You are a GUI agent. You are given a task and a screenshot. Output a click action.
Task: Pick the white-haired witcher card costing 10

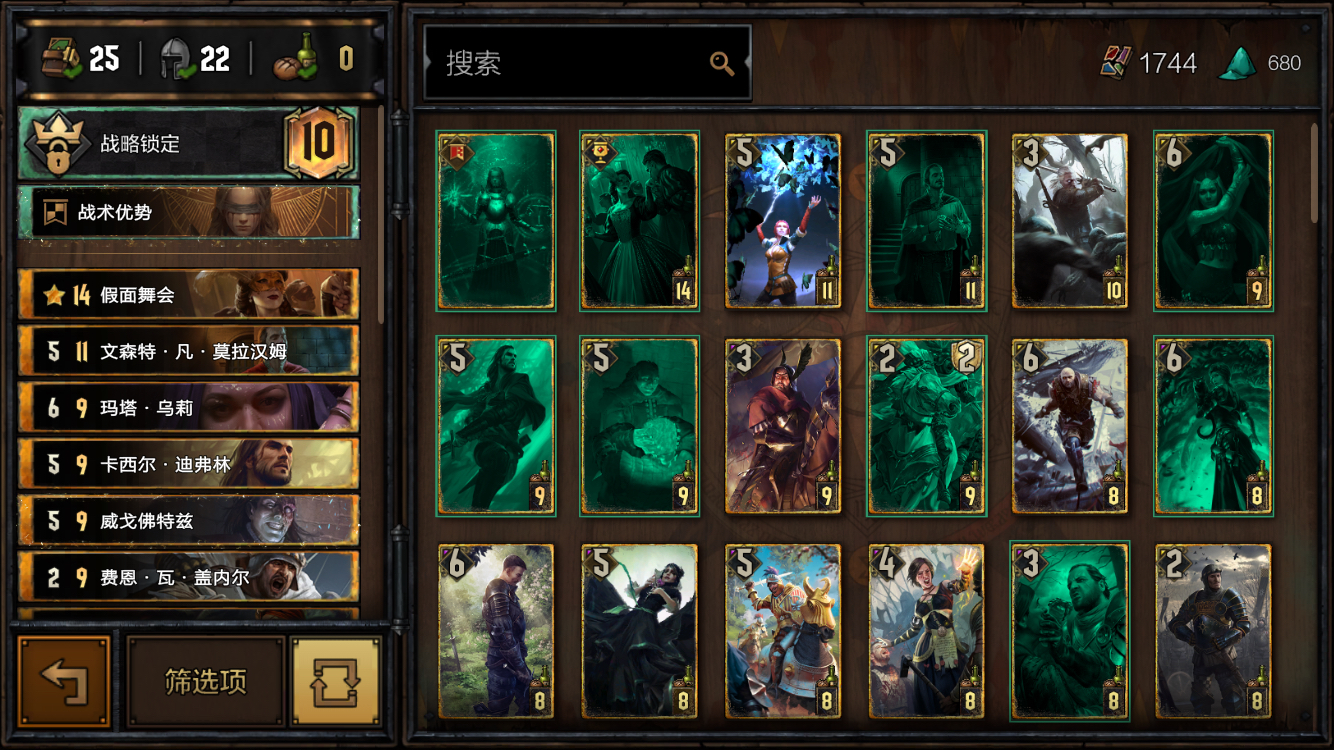(1070, 221)
